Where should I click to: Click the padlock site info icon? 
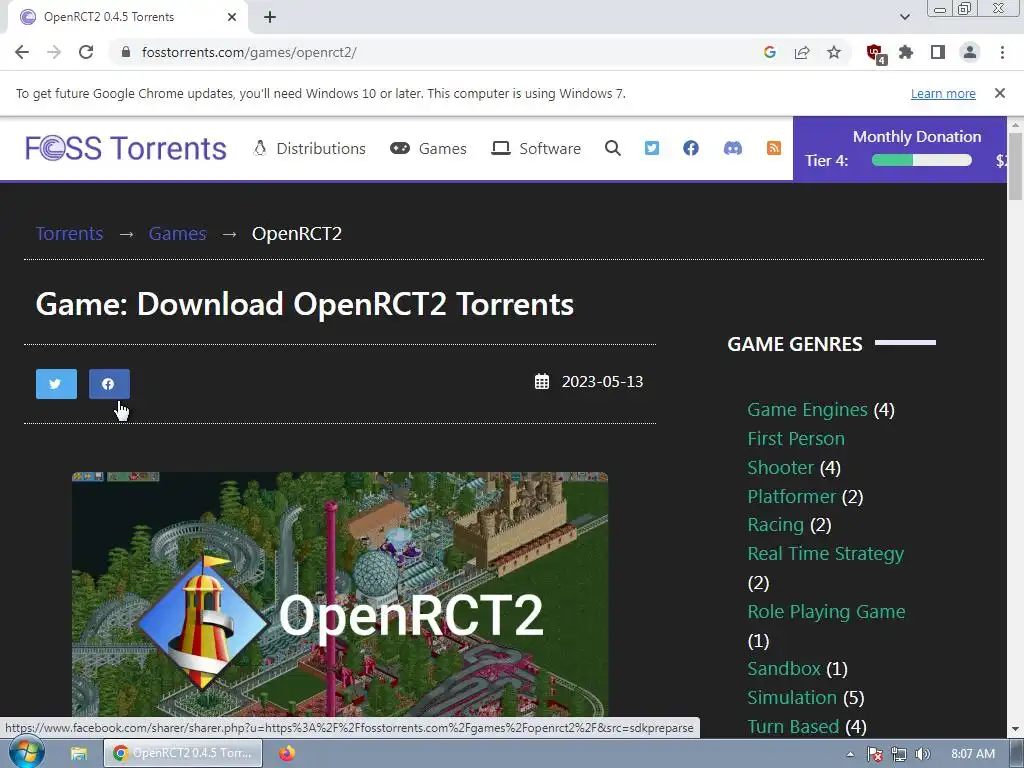pos(126,52)
